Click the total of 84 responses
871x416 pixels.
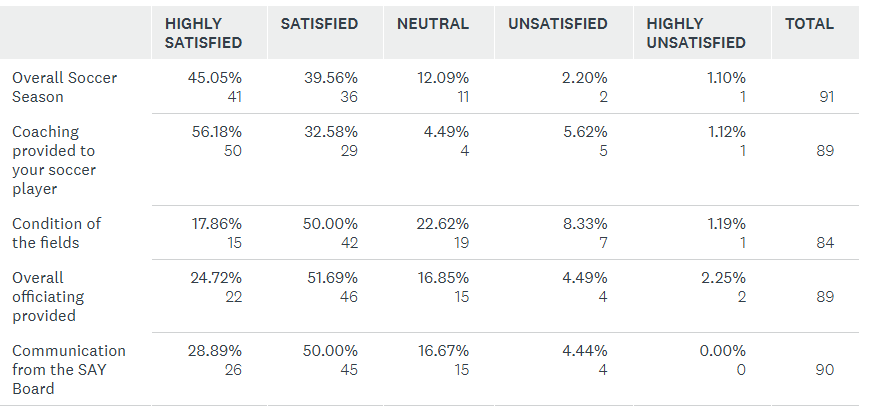[823, 243]
